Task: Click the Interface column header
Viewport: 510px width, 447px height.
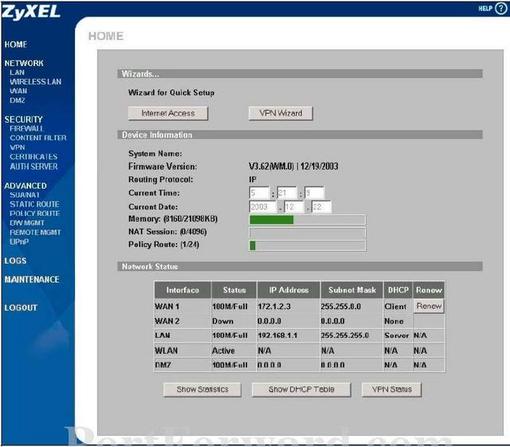Action: 183,290
